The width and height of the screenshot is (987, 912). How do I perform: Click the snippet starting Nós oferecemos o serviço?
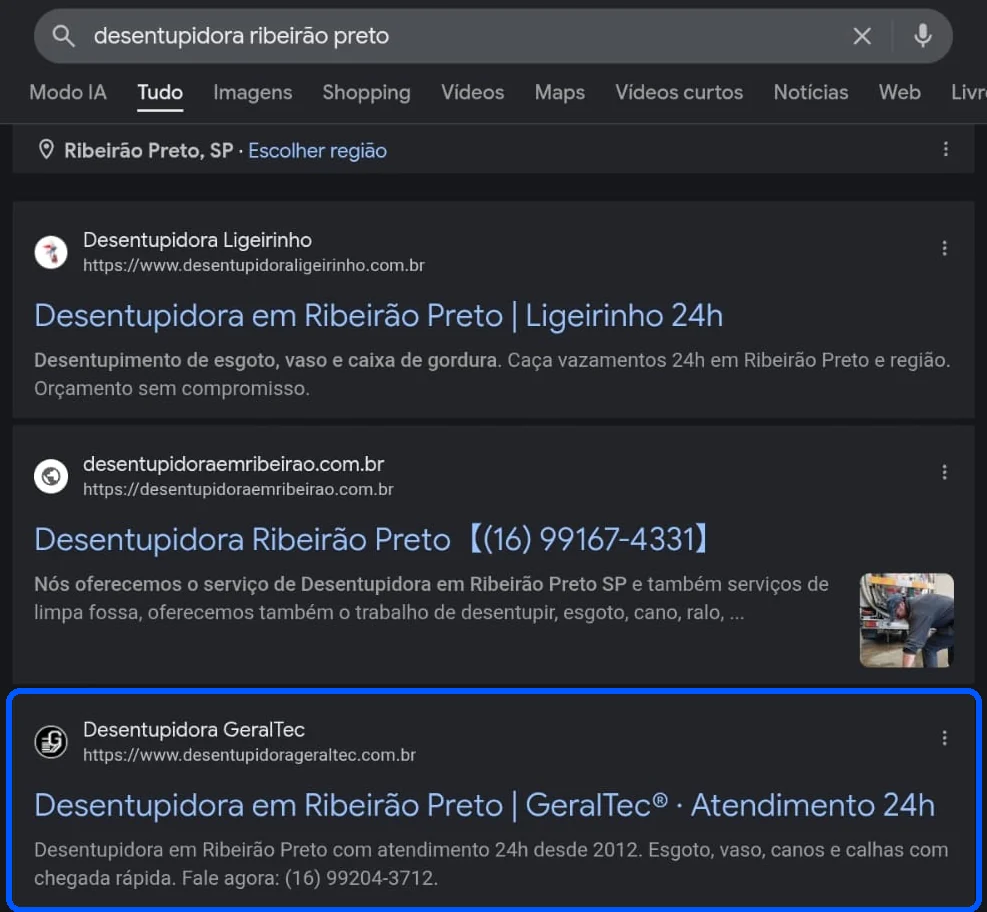pos(431,598)
